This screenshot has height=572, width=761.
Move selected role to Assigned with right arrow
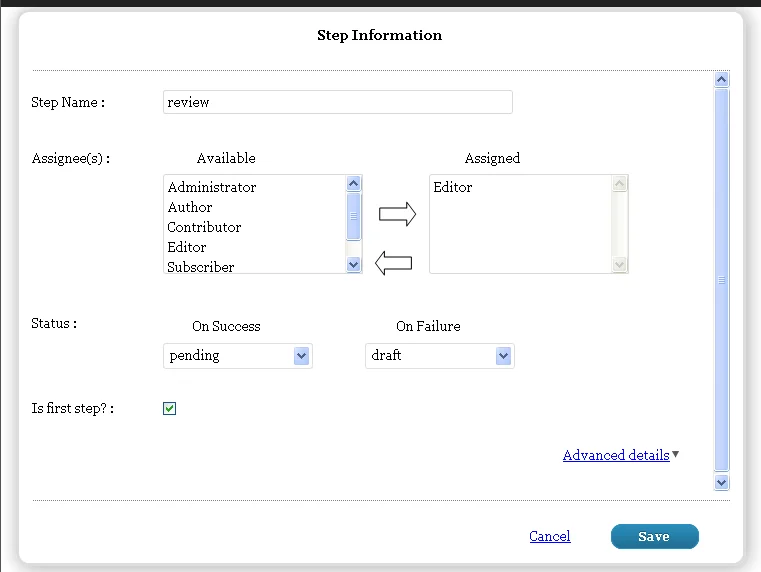[397, 214]
